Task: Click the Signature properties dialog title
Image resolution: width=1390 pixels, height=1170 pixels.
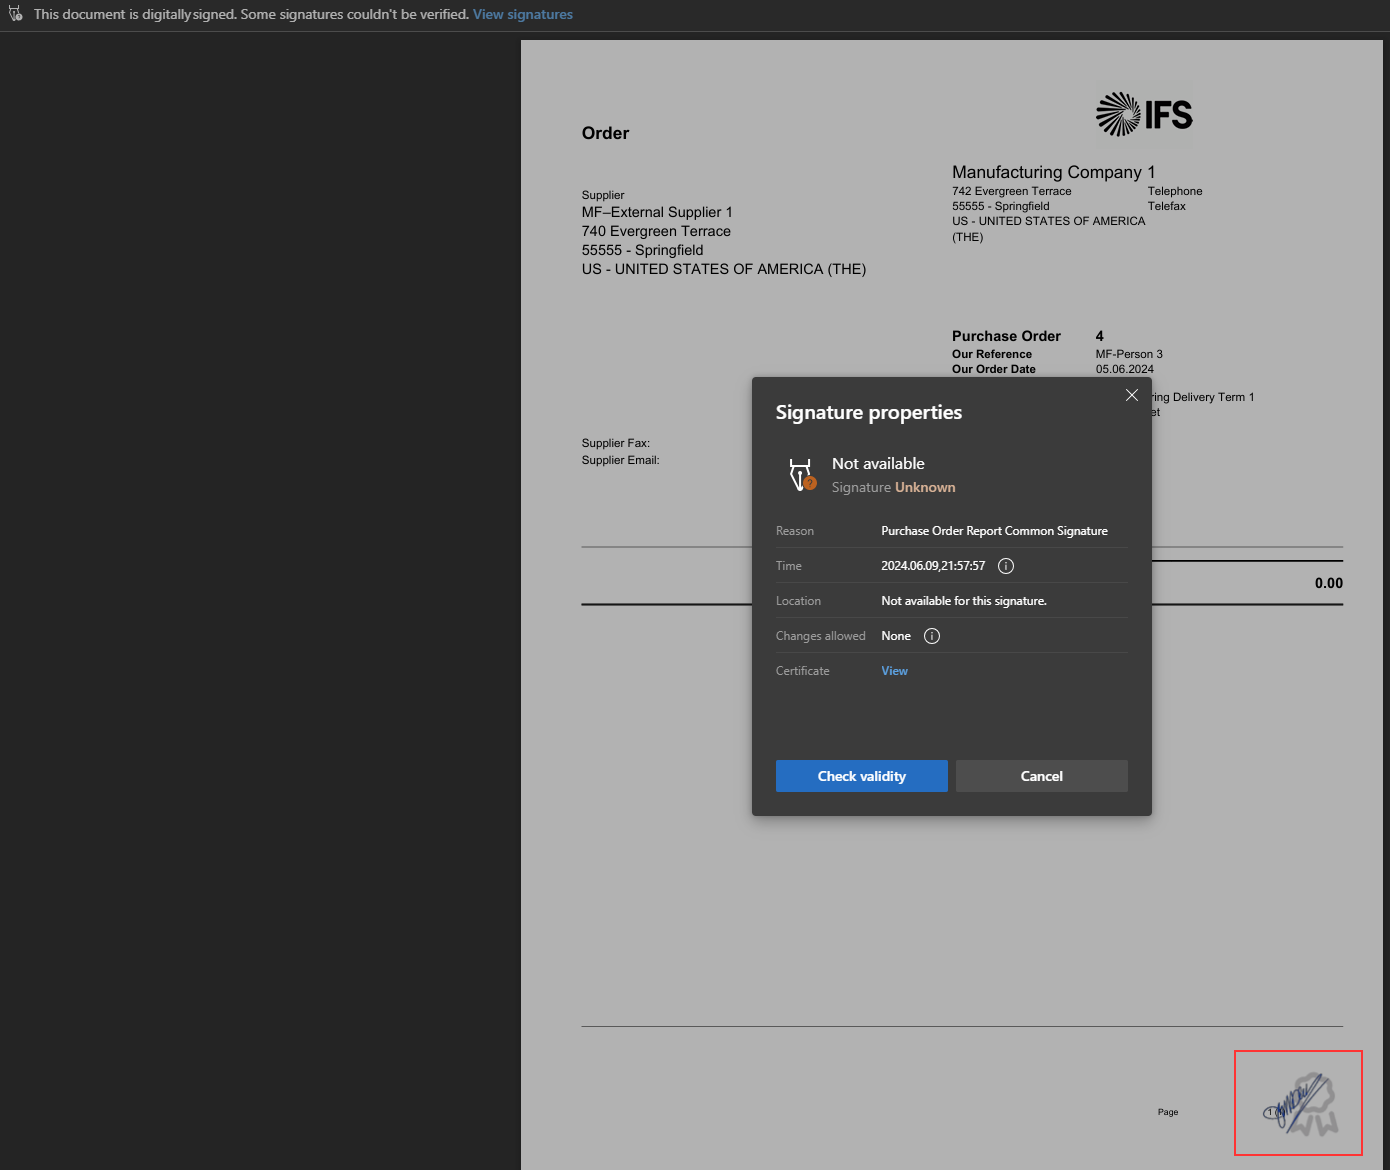Action: (868, 413)
